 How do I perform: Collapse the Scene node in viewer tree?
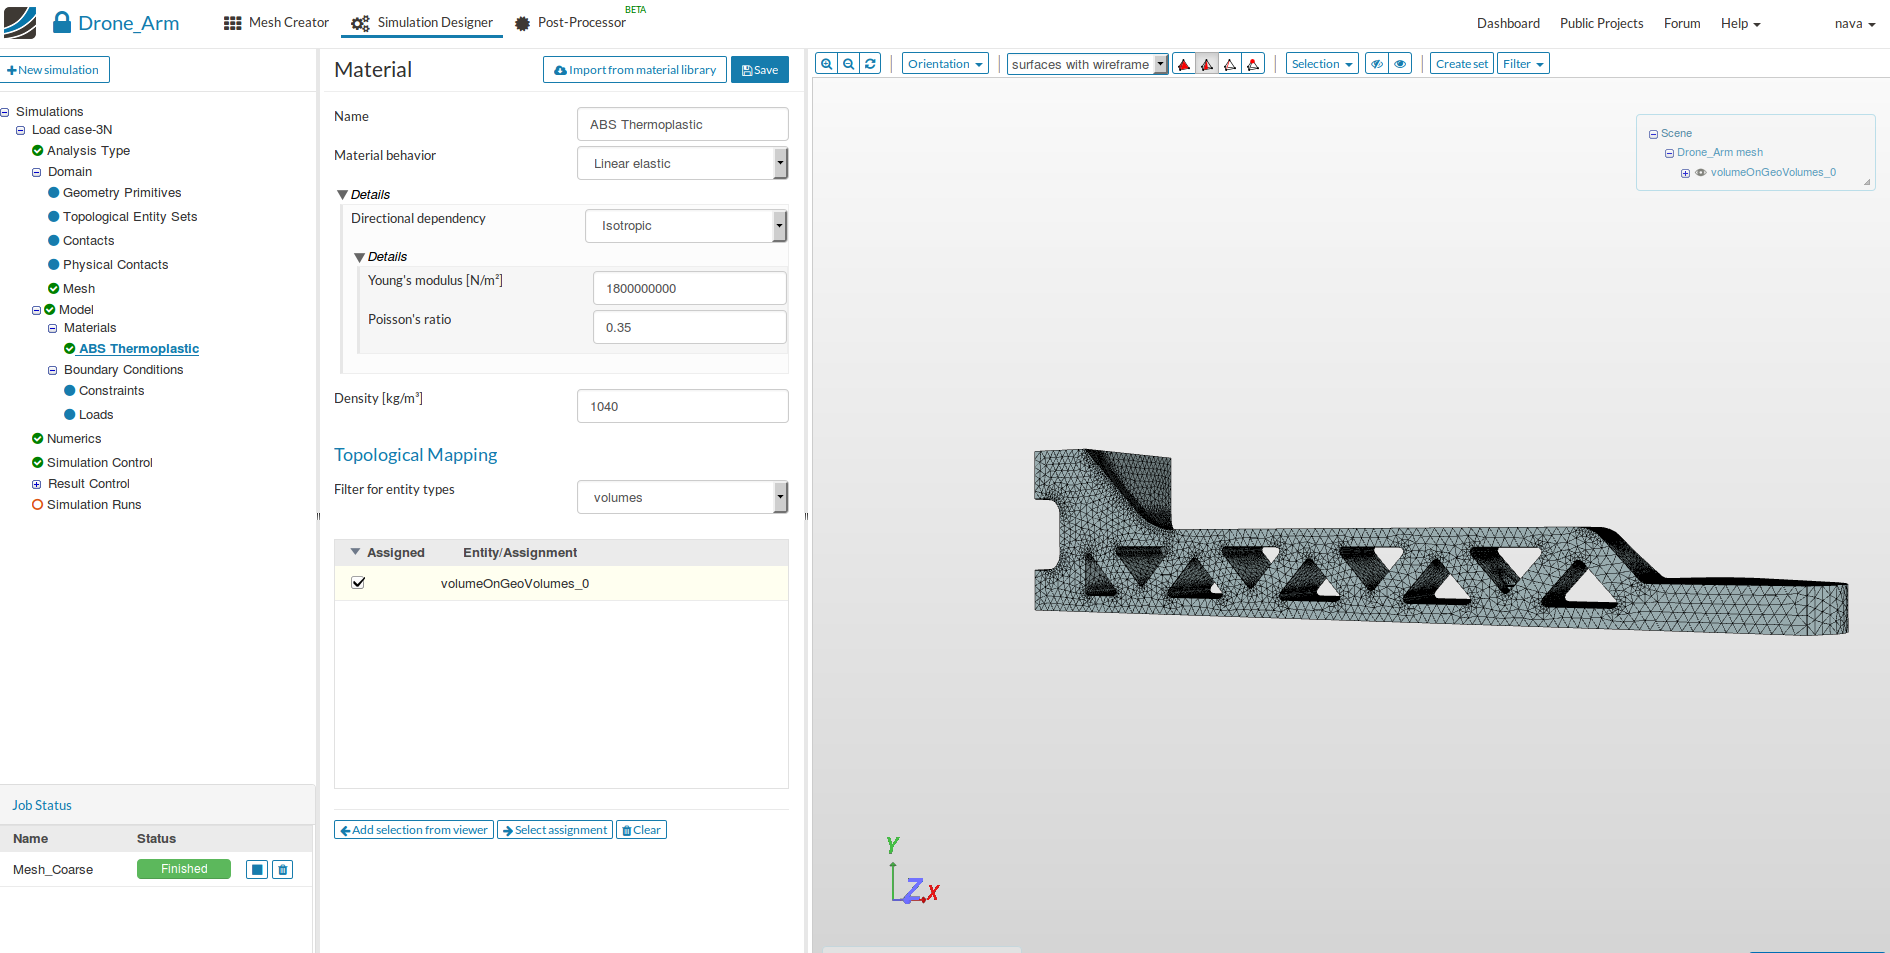point(1653,134)
